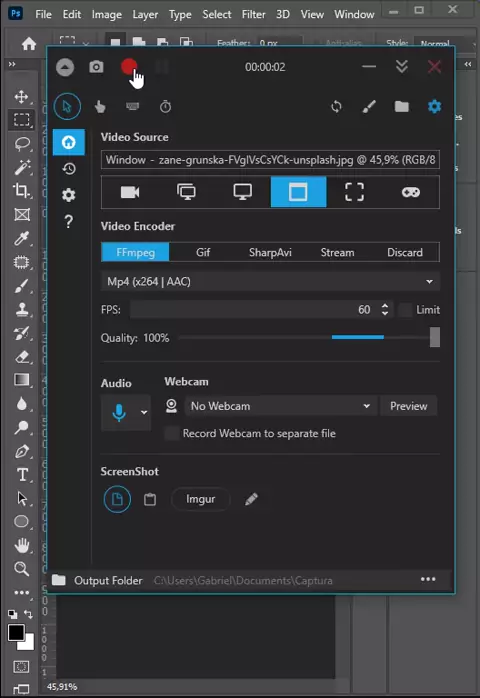
Task: Toggle microphone audio recording
Action: click(119, 413)
